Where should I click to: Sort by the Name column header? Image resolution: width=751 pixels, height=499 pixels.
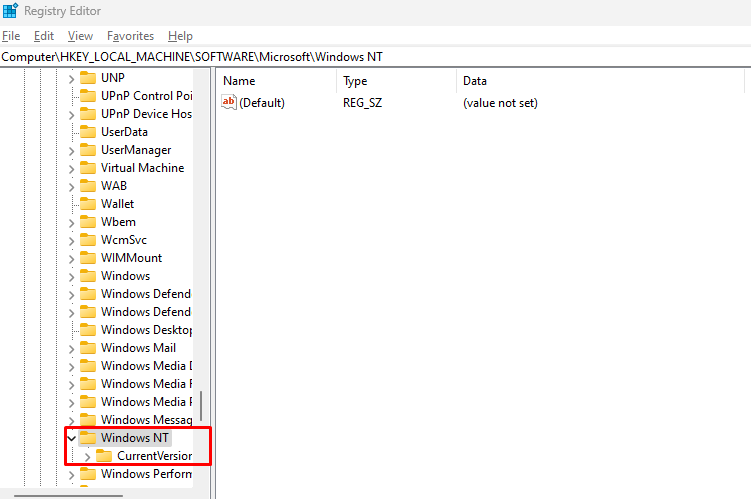tap(277, 81)
